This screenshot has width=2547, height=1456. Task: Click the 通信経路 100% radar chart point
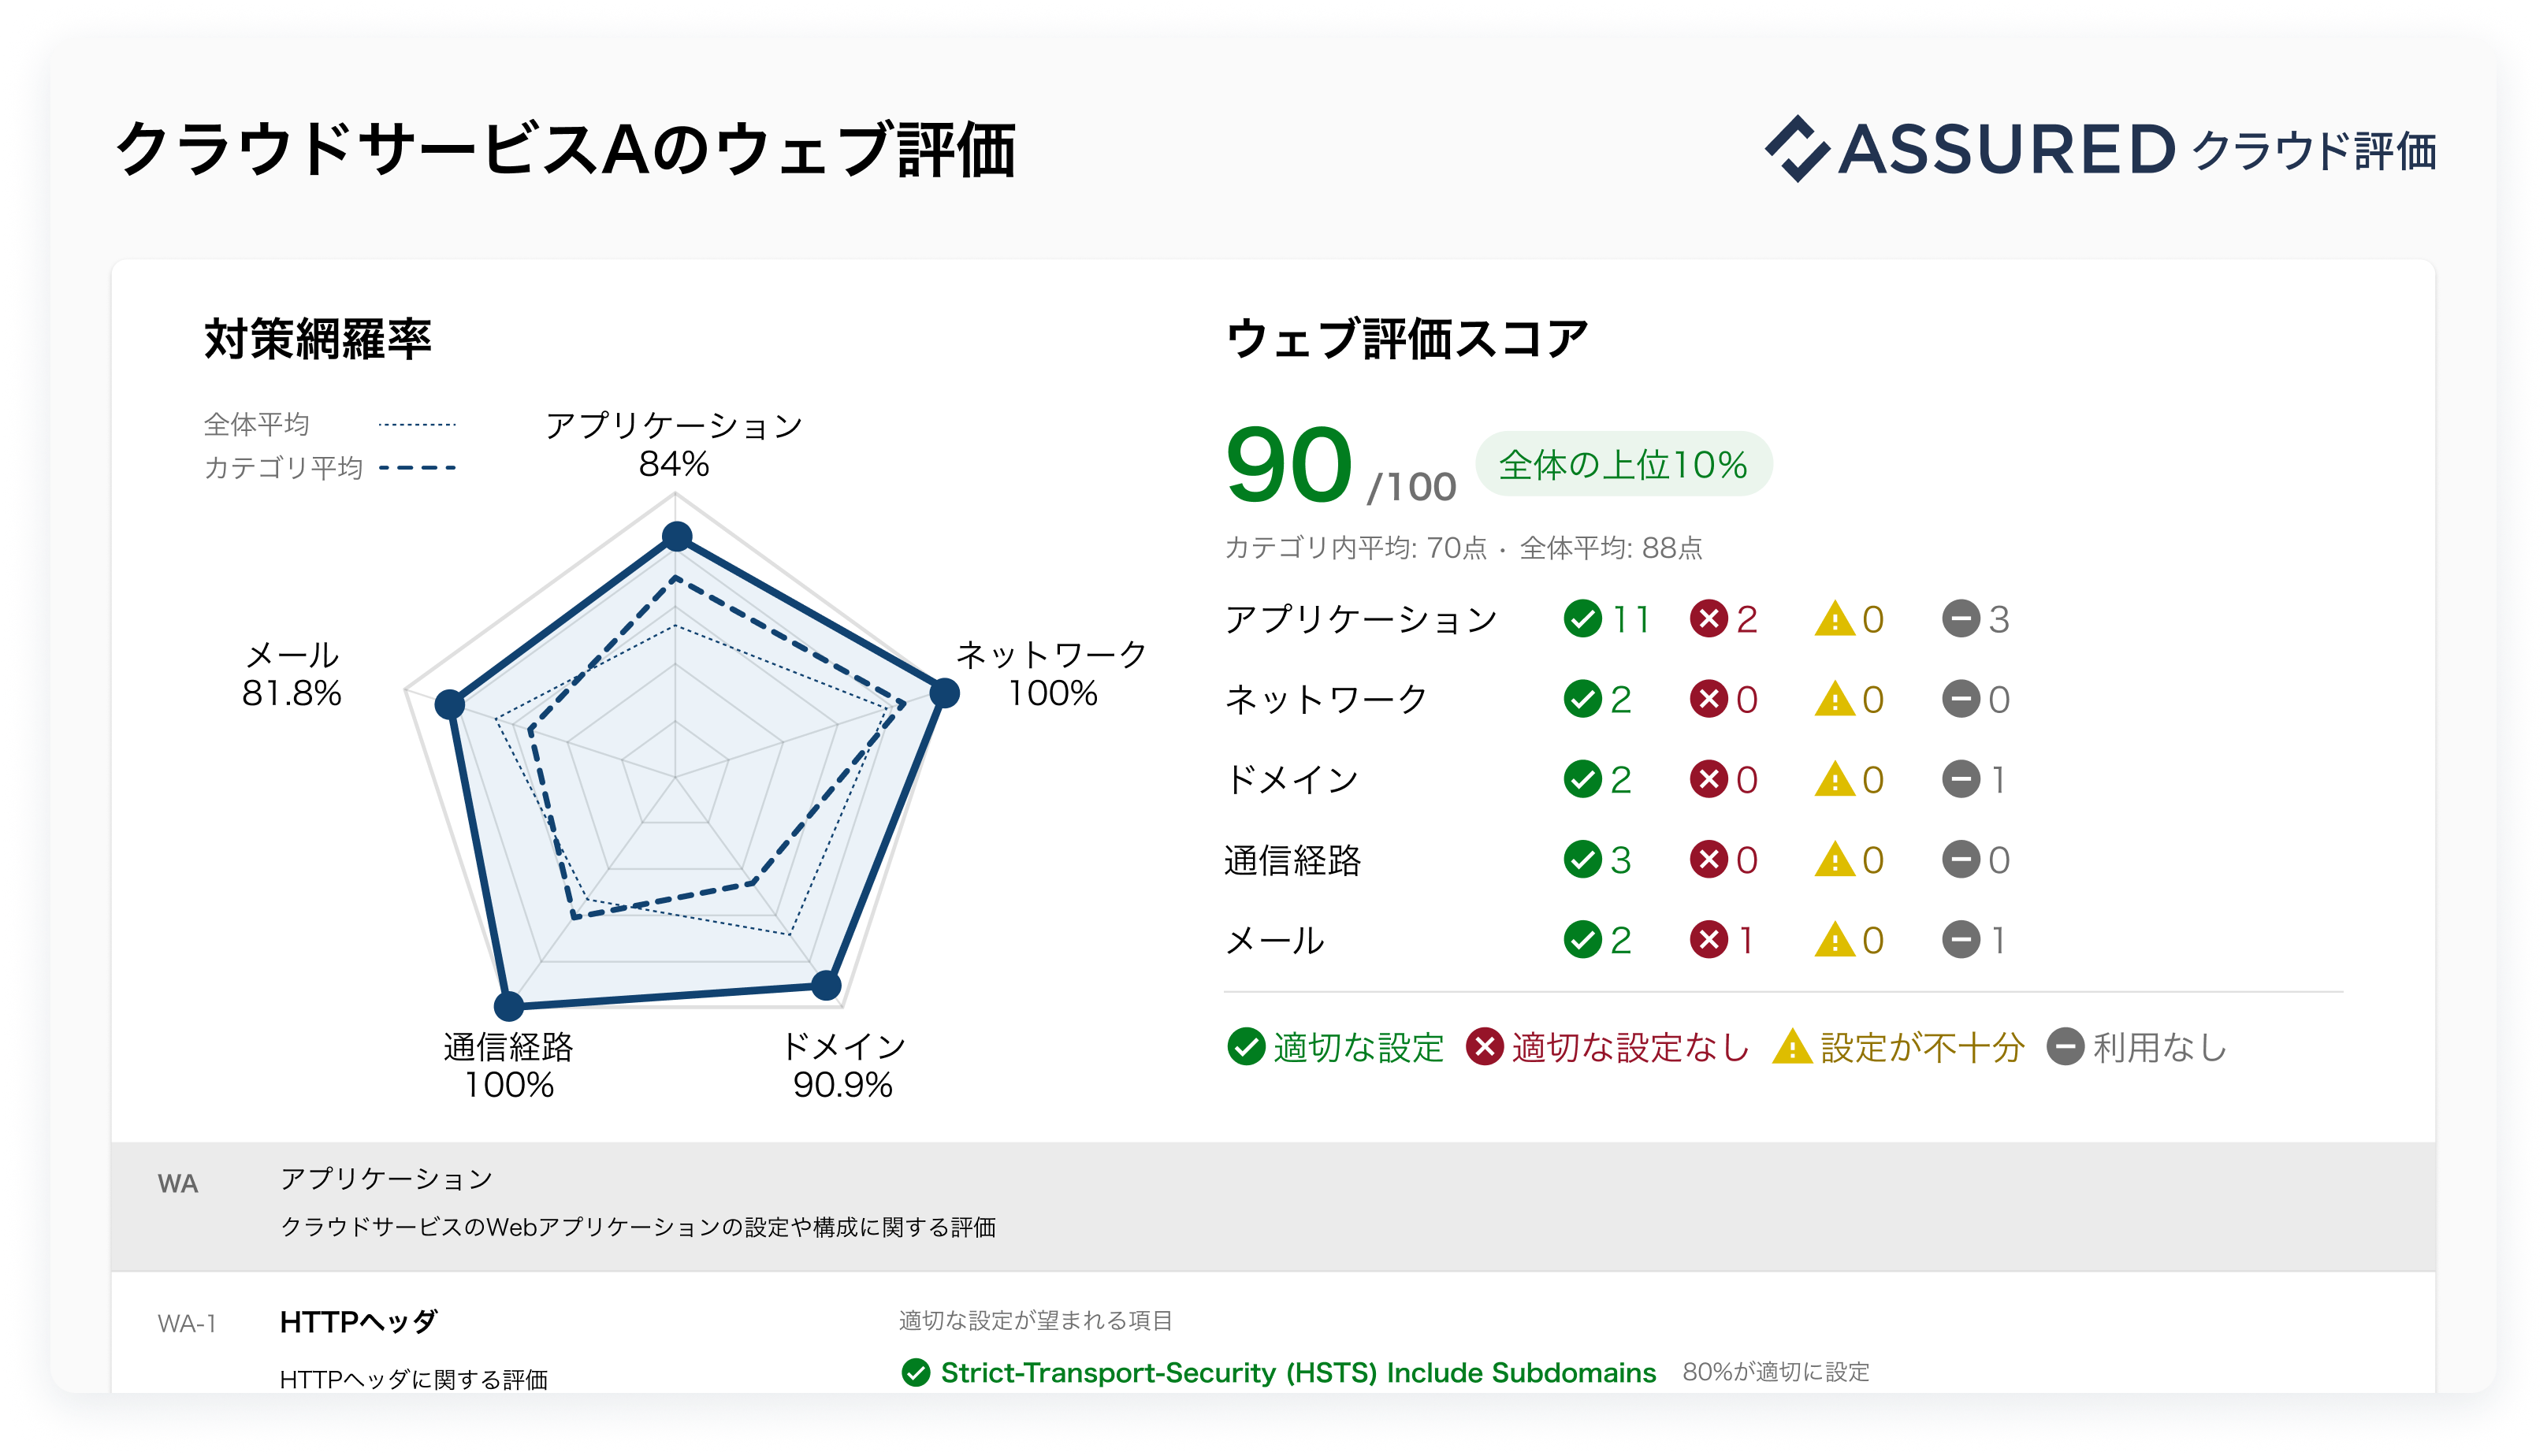pos(509,1005)
